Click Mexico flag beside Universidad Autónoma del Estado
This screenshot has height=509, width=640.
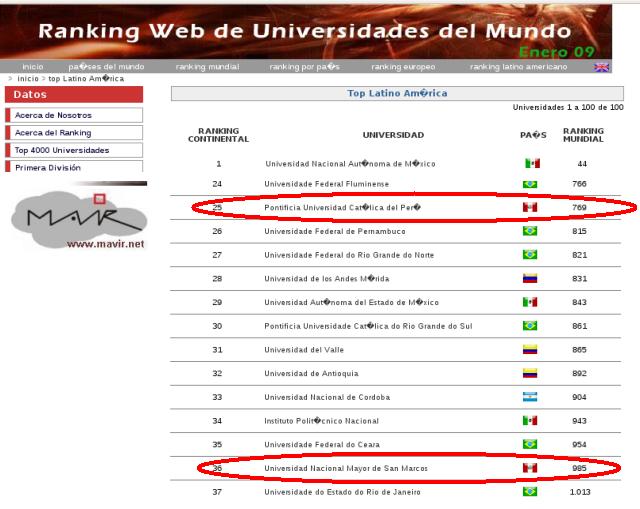point(530,302)
